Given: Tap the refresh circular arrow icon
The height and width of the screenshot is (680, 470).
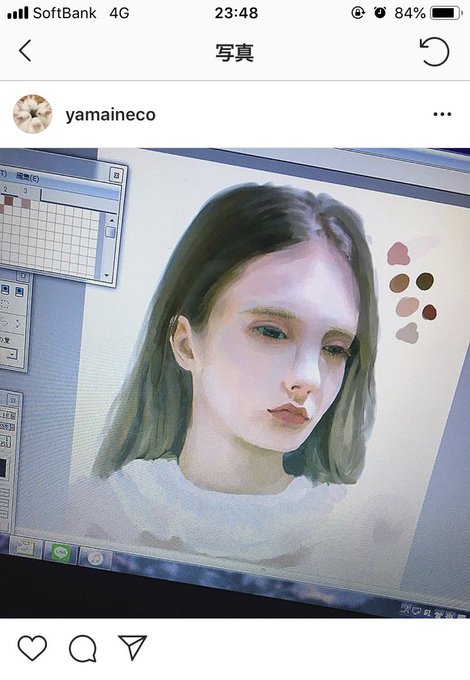Looking at the screenshot, I should pos(434,51).
